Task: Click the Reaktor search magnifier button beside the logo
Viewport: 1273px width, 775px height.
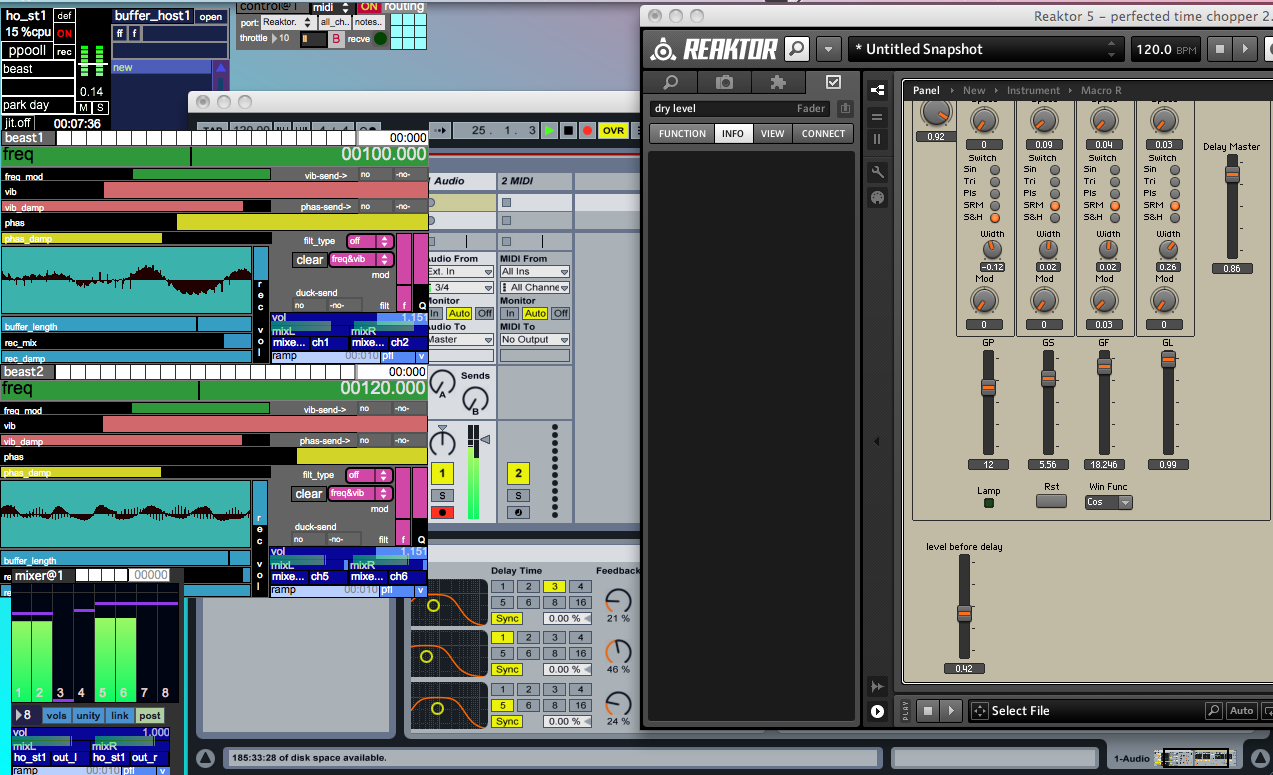Action: point(796,49)
